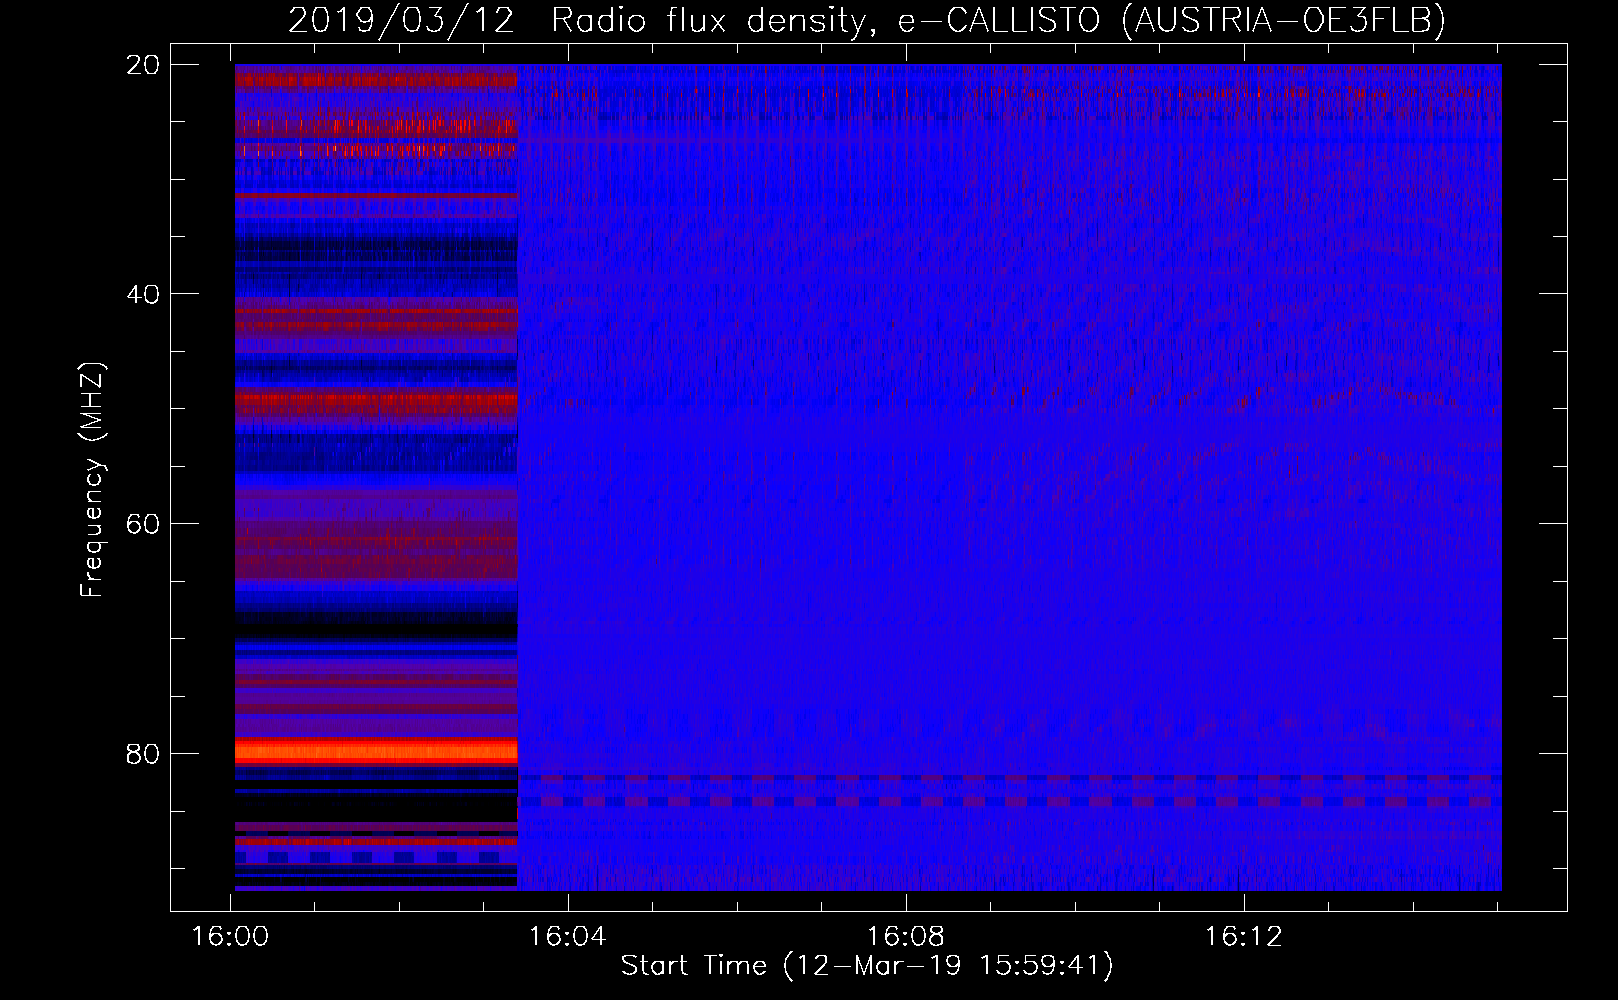Click the 'Frequency (MHZ)' axis title
The width and height of the screenshot is (1618, 1000).
[x=92, y=480]
